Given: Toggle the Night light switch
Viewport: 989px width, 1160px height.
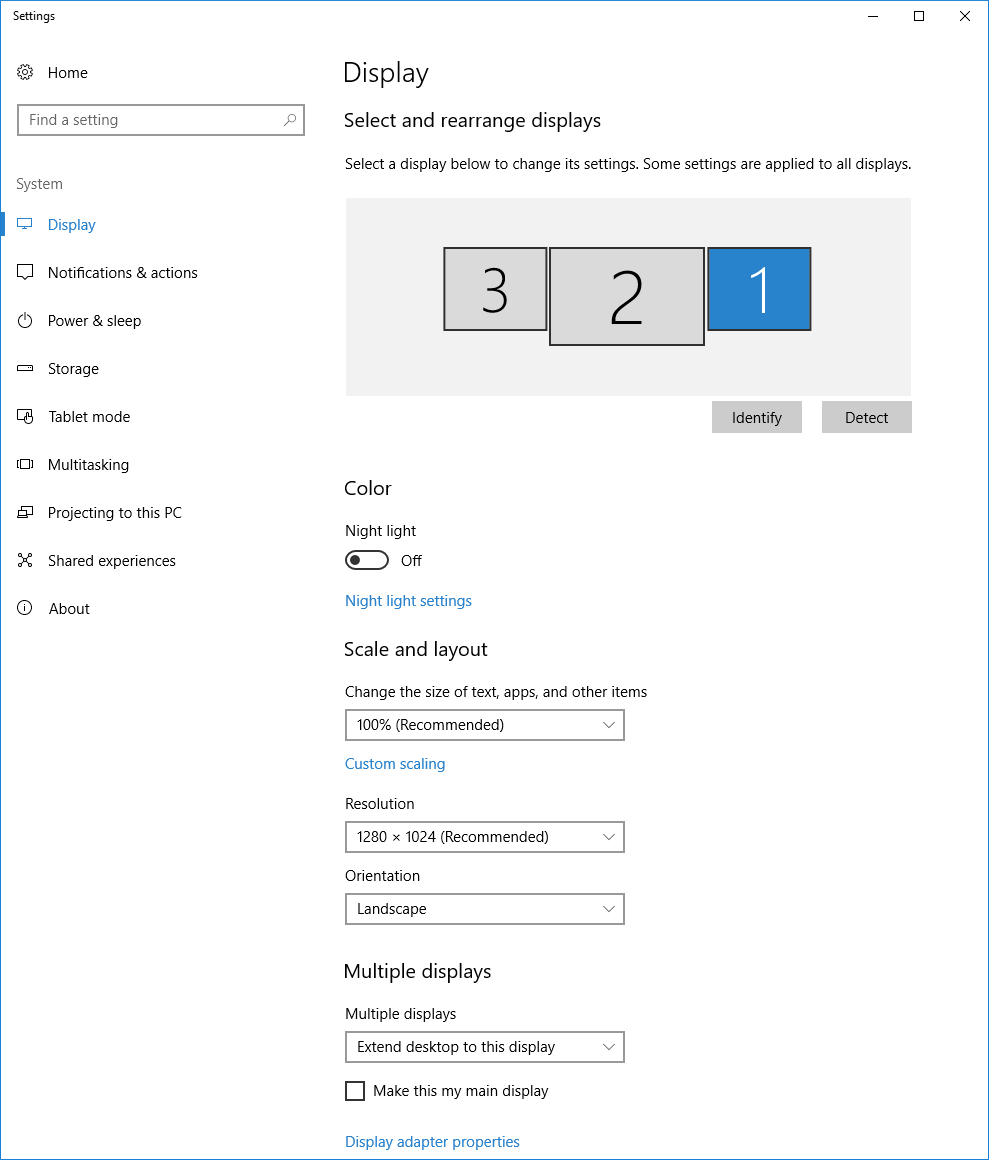Looking at the screenshot, I should [x=367, y=561].
